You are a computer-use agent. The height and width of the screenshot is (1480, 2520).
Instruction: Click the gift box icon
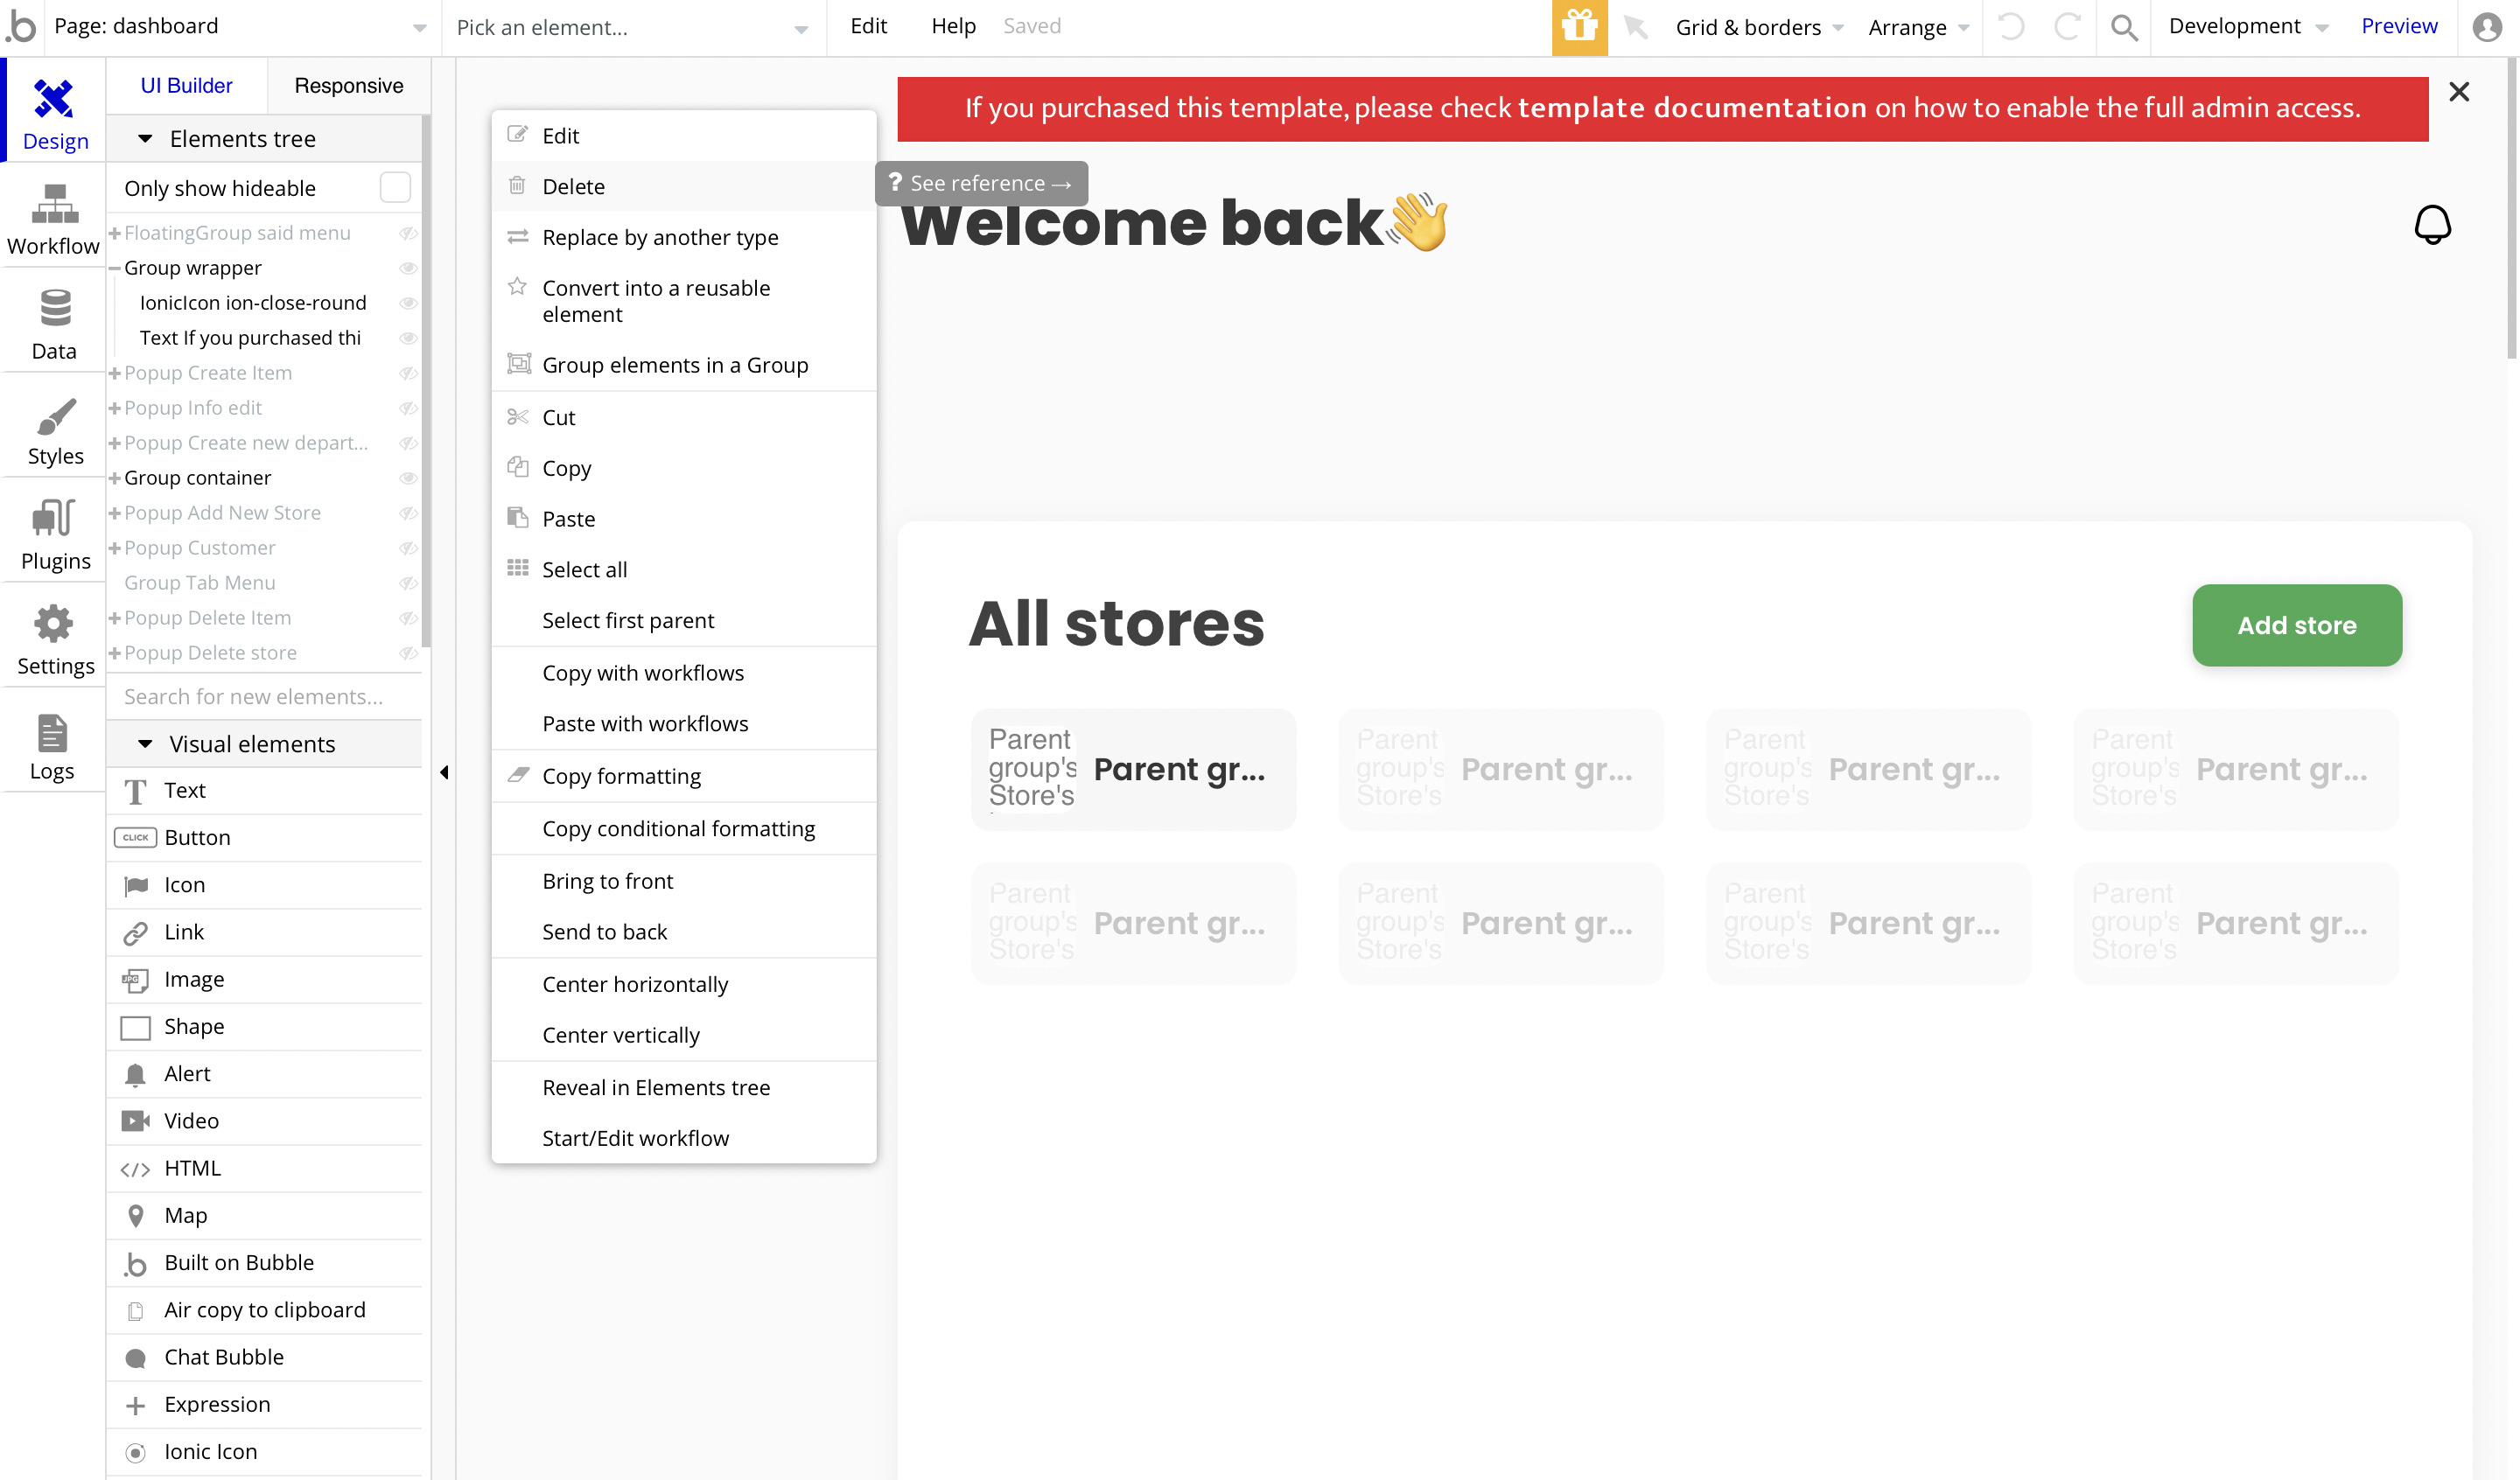(x=1579, y=27)
